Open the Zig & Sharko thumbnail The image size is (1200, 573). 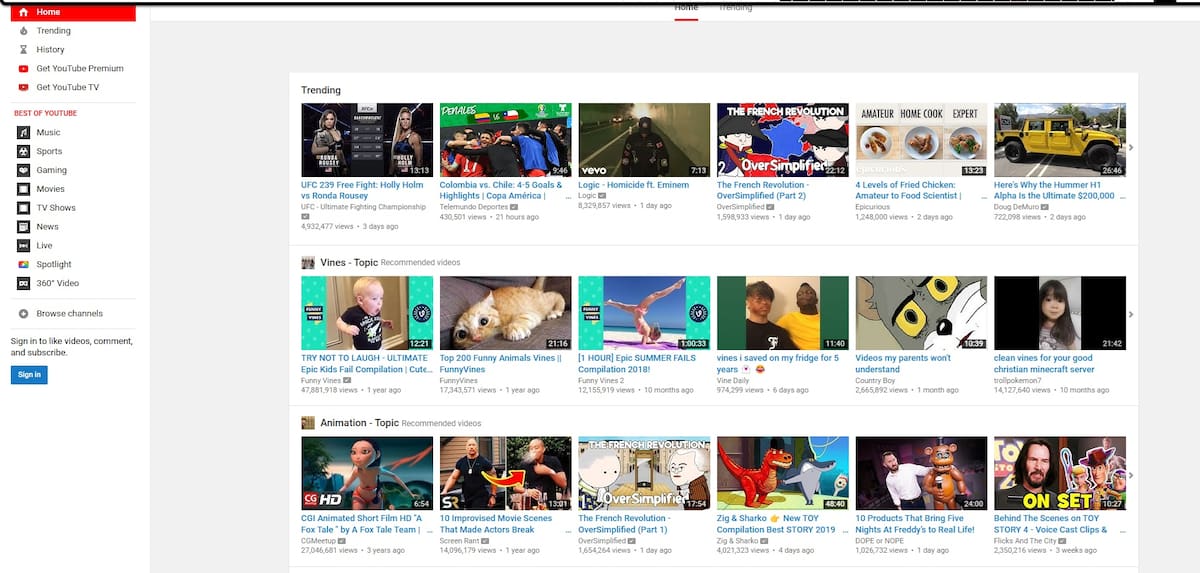pos(783,473)
